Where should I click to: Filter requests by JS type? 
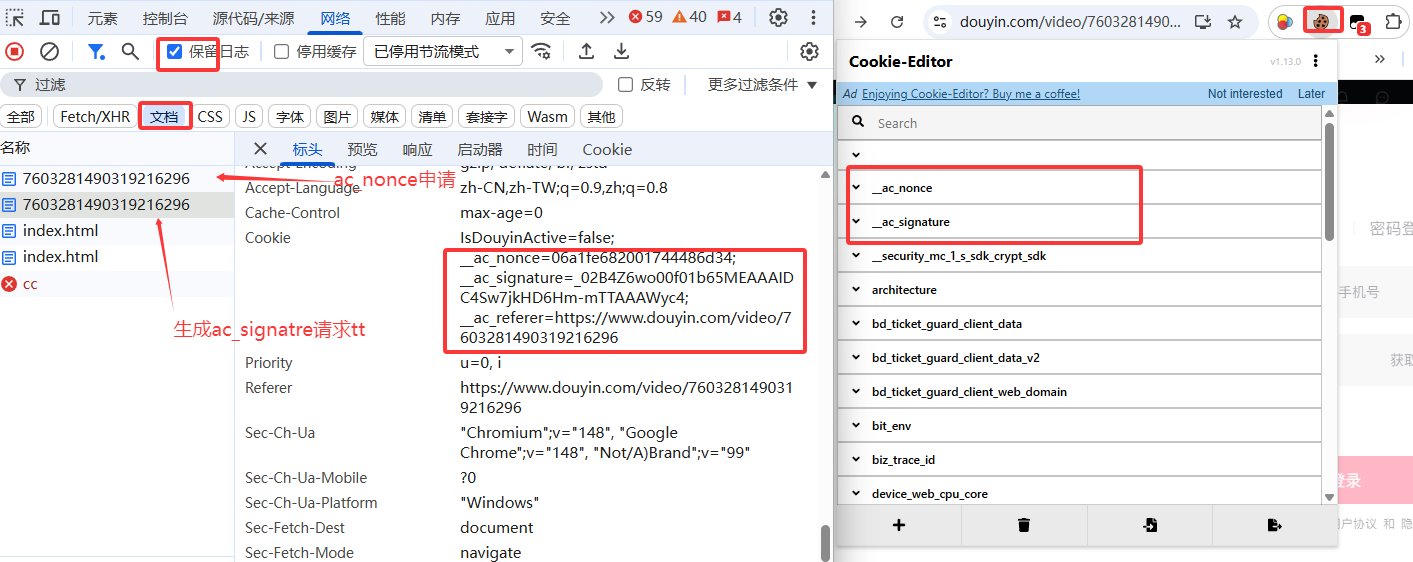pyautogui.click(x=249, y=117)
